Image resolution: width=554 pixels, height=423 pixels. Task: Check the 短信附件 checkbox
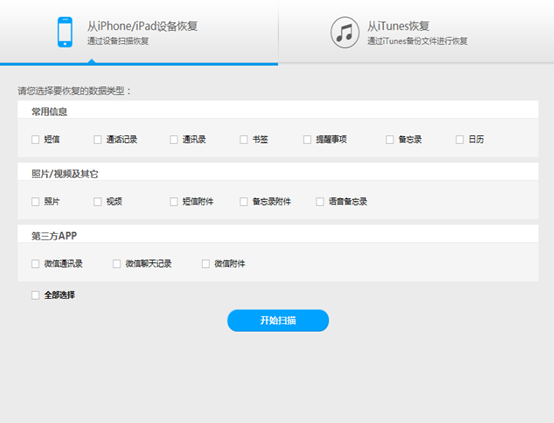click(174, 202)
